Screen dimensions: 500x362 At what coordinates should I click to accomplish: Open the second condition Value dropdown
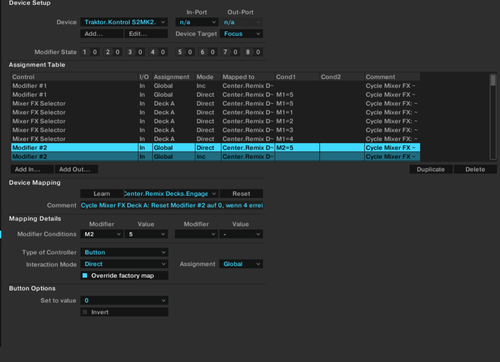(241, 234)
